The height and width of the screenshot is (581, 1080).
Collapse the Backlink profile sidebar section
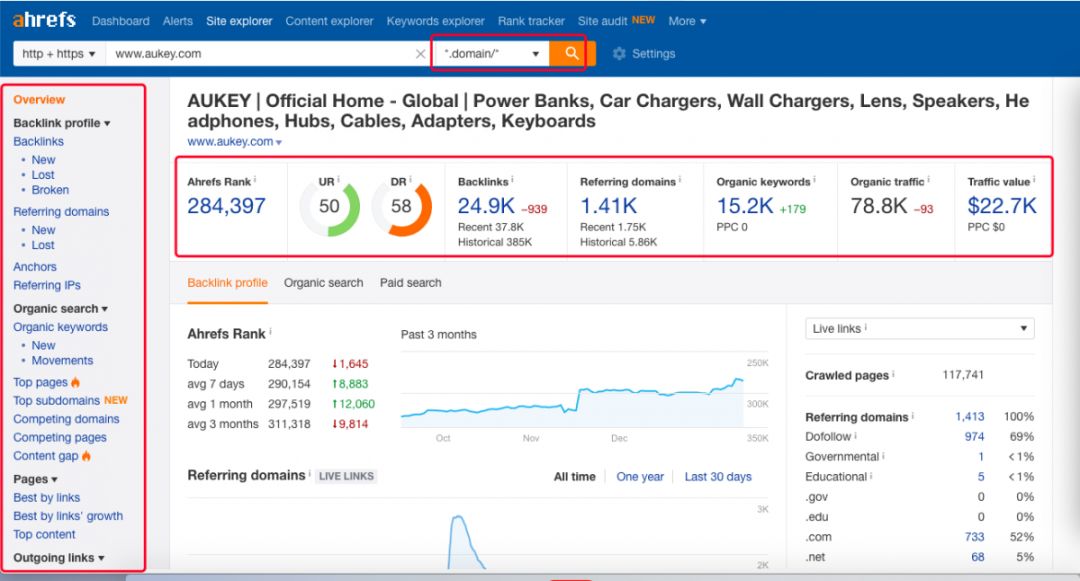pyautogui.click(x=61, y=123)
